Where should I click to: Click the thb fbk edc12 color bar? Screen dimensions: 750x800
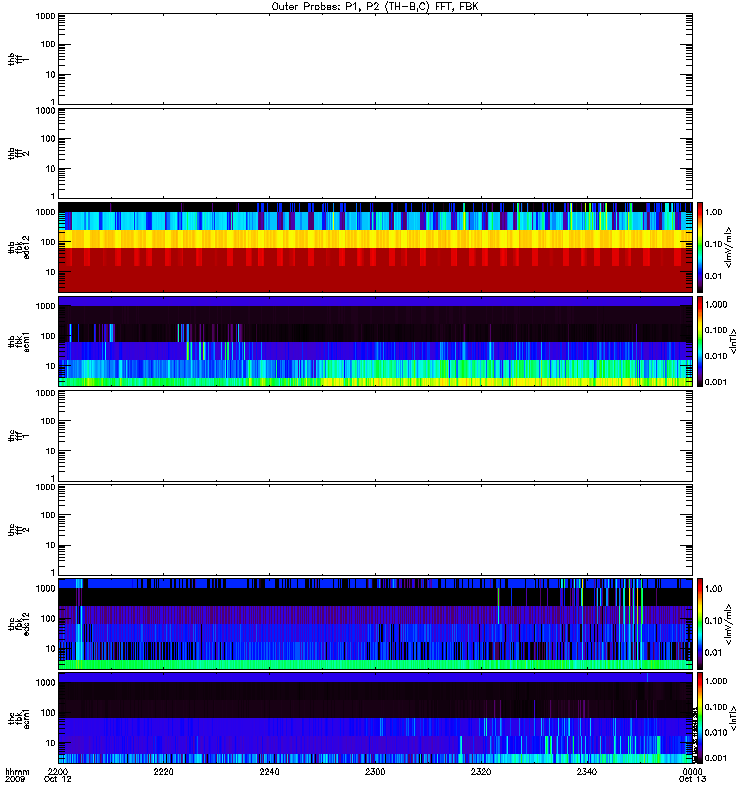tap(700, 247)
